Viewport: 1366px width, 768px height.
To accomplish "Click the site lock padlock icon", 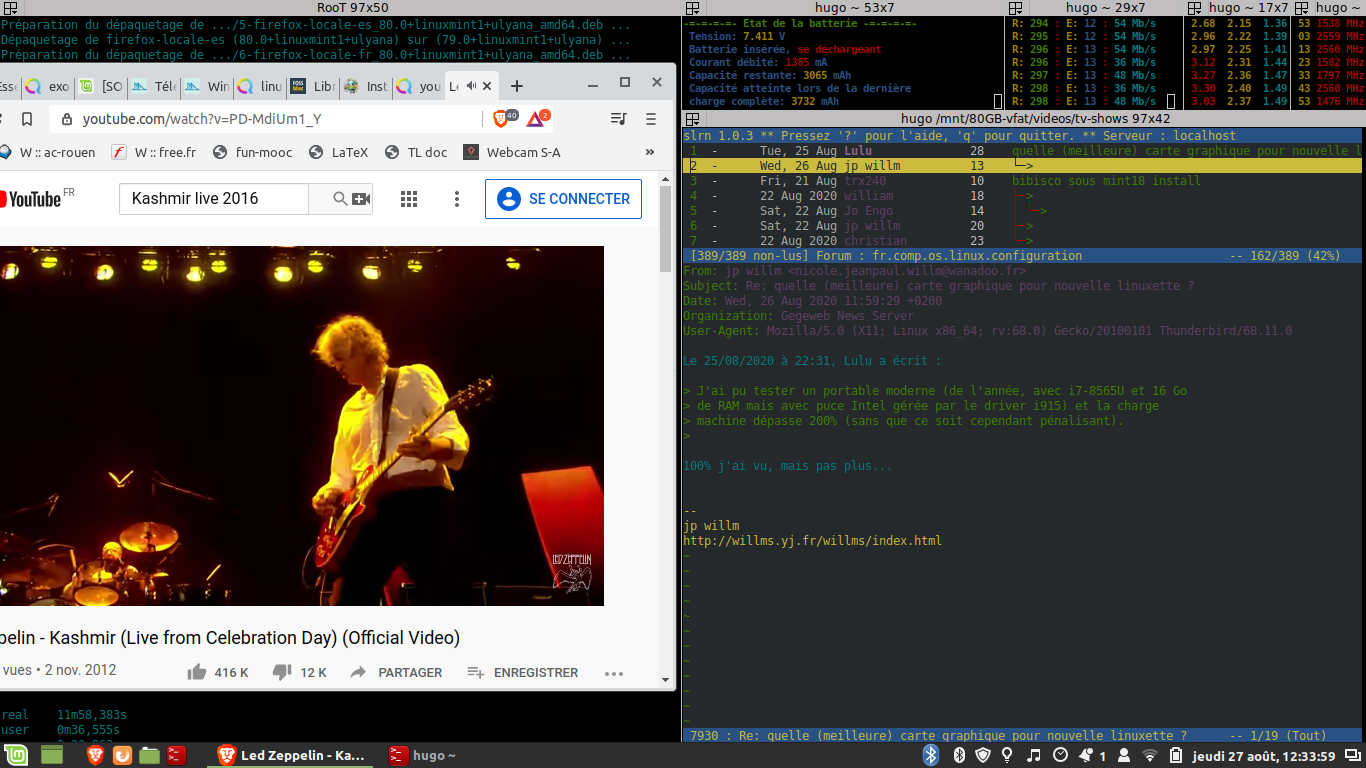I will (x=67, y=119).
